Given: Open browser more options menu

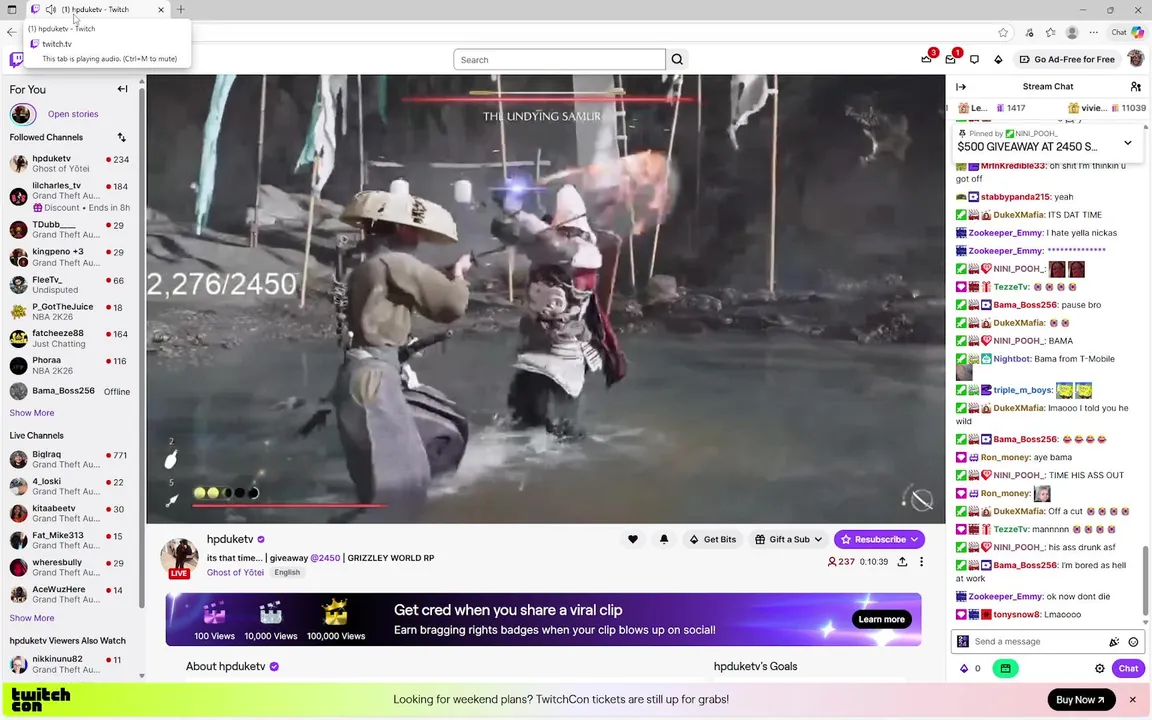Looking at the screenshot, I should click(x=1094, y=32).
